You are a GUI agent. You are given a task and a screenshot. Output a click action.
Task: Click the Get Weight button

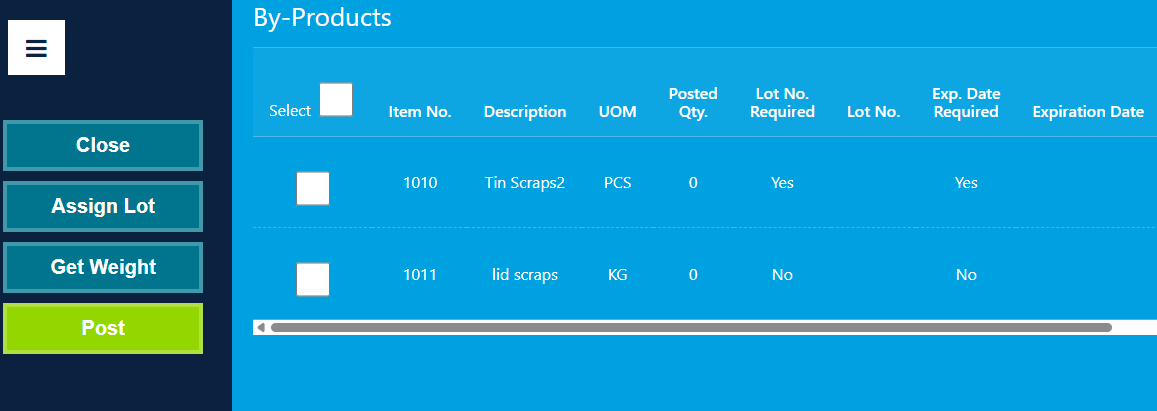click(x=103, y=267)
